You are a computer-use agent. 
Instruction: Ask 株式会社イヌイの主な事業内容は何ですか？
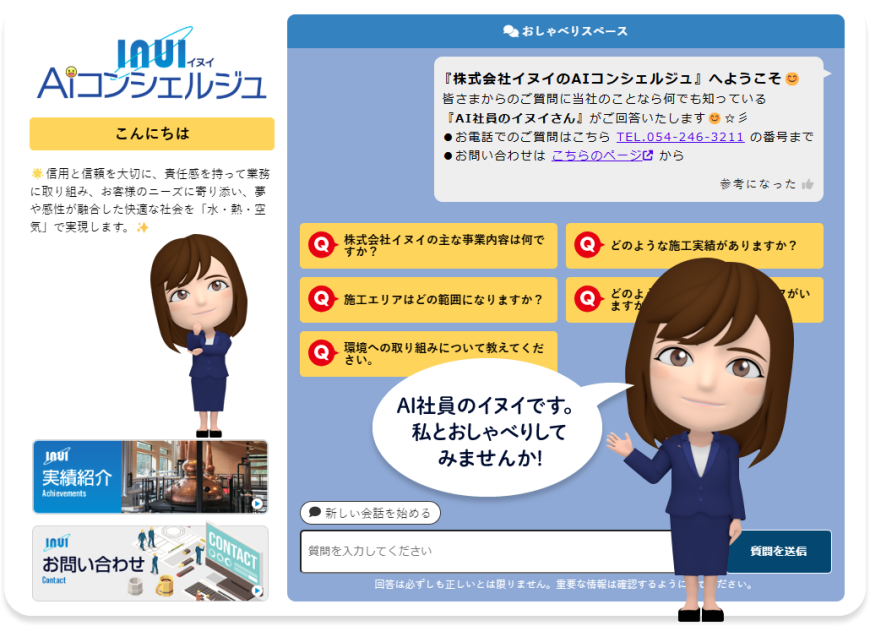[x=428, y=246]
